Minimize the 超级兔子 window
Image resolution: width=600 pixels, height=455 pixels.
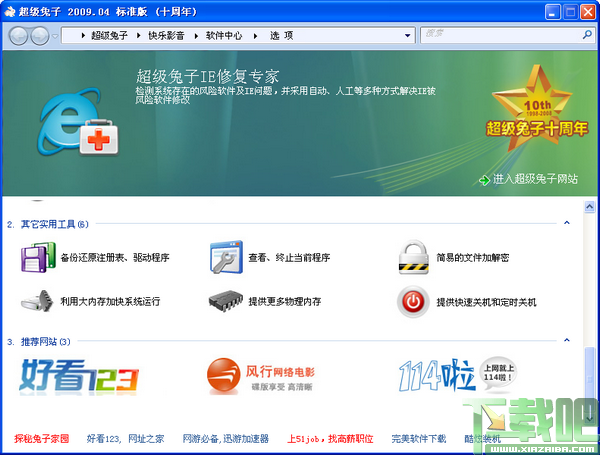tap(552, 12)
